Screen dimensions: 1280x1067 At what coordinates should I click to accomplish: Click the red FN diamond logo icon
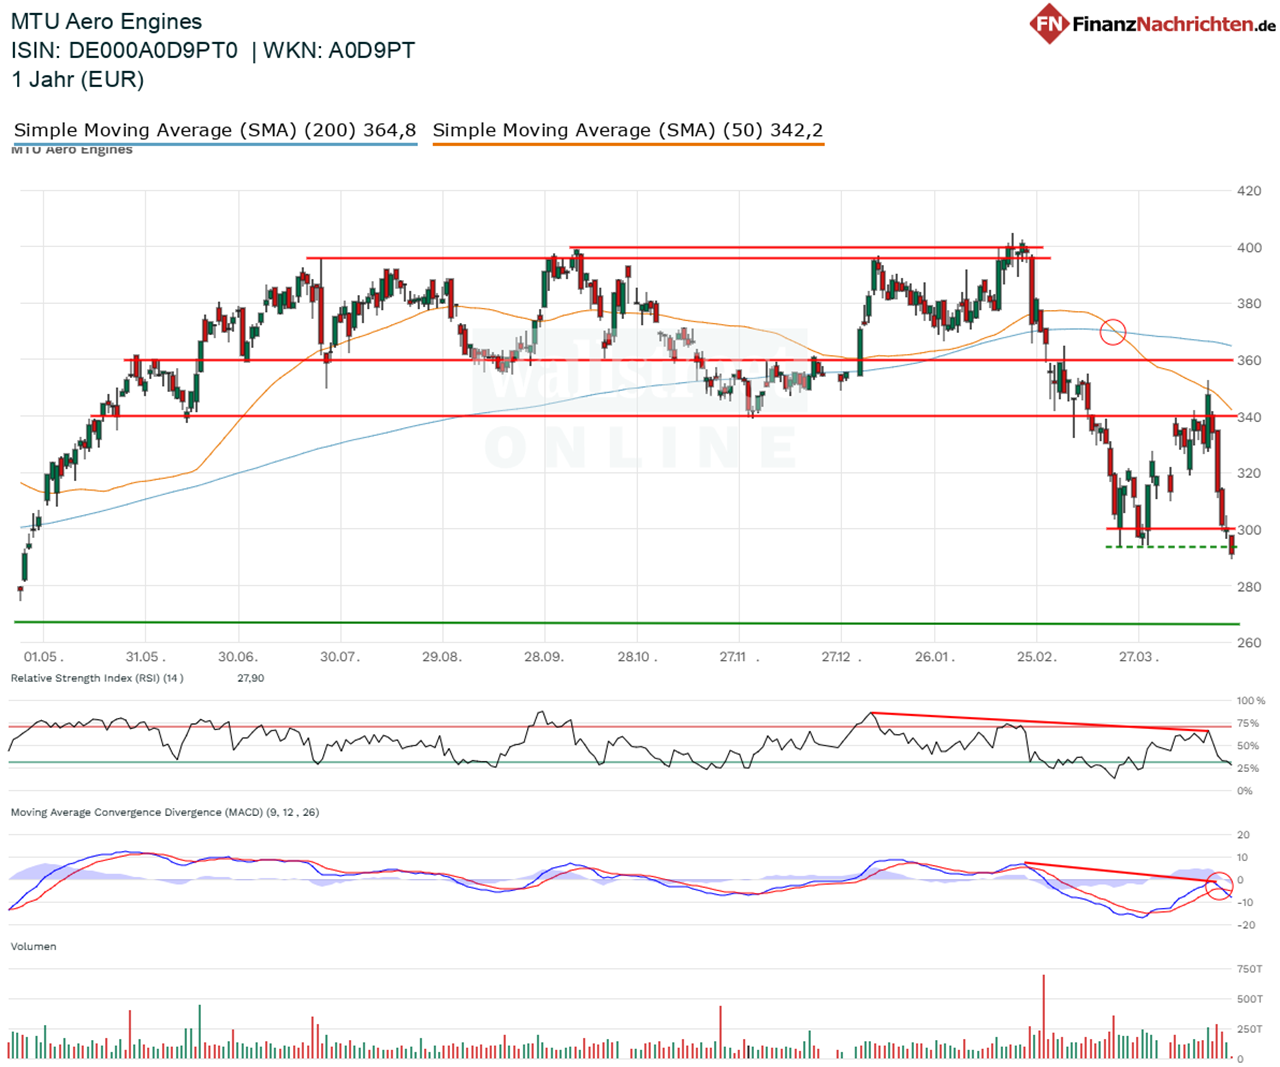1049,23
